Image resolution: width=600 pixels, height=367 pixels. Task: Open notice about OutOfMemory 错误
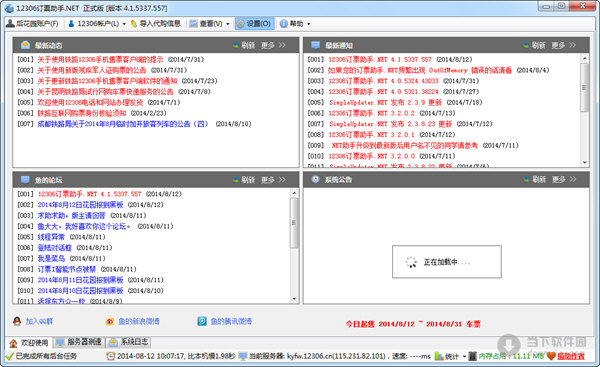click(x=420, y=70)
